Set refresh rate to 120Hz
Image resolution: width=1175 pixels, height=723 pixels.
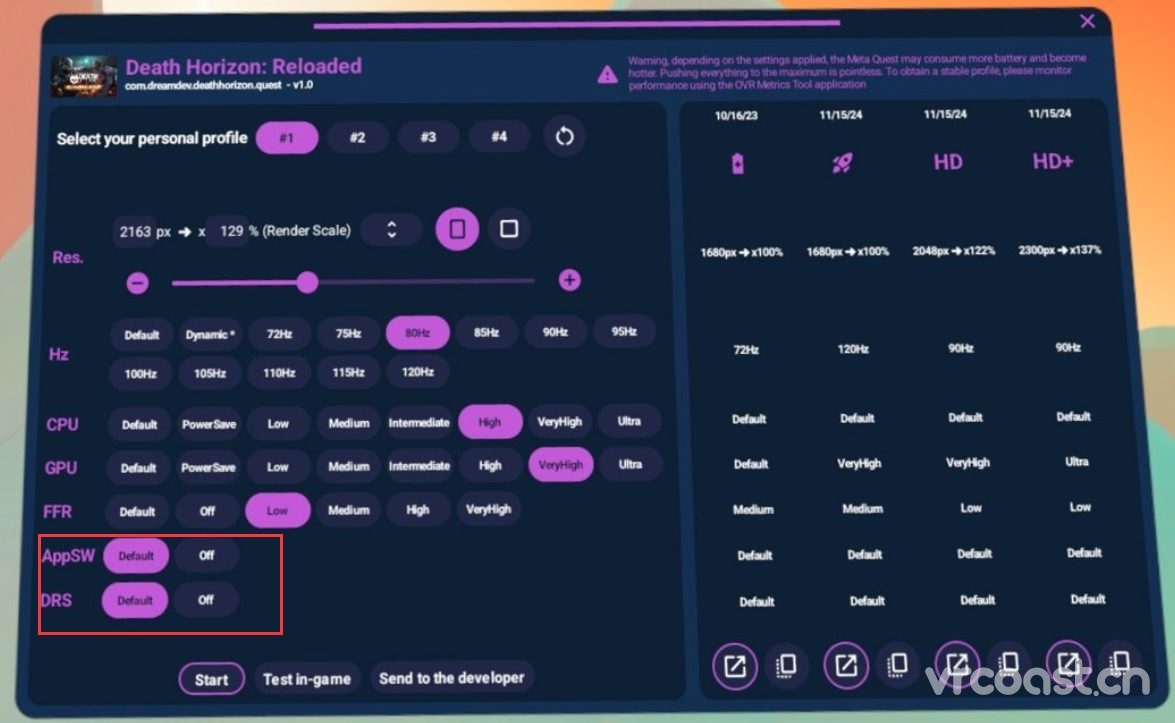click(x=417, y=372)
